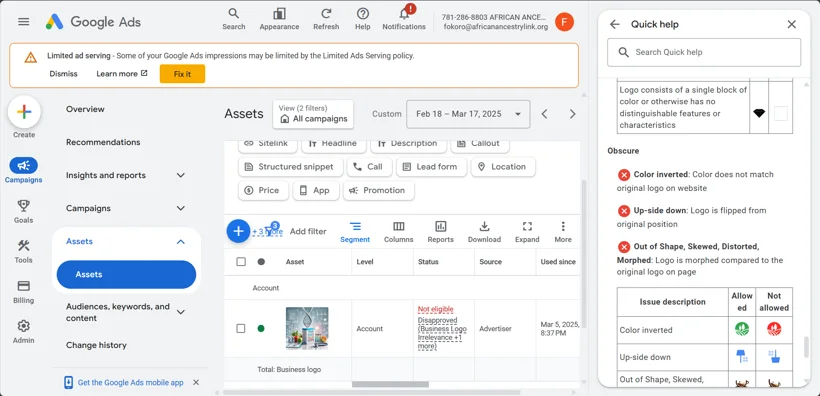Viewport: 820px width, 396px height.
Task: Check the business logo asset row
Action: (x=241, y=329)
